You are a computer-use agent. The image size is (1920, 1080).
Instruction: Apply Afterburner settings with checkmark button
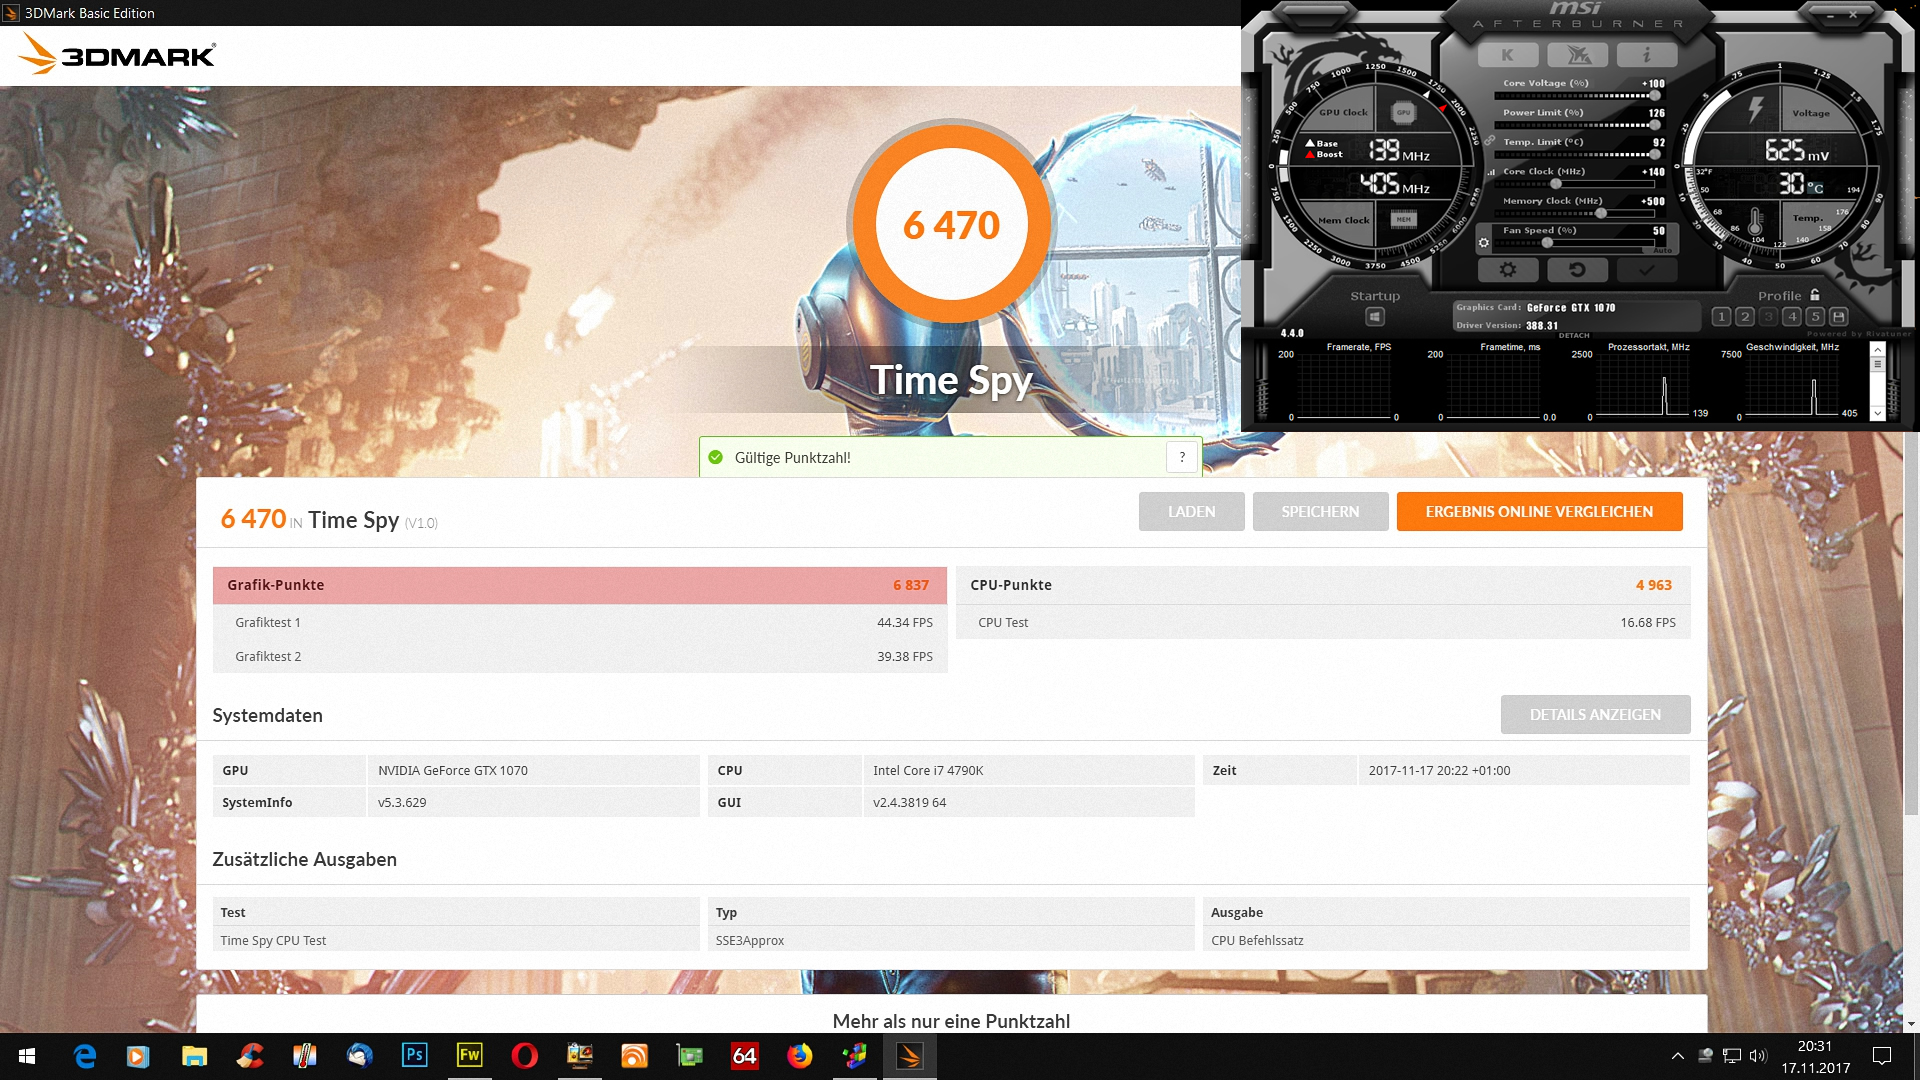(x=1646, y=270)
